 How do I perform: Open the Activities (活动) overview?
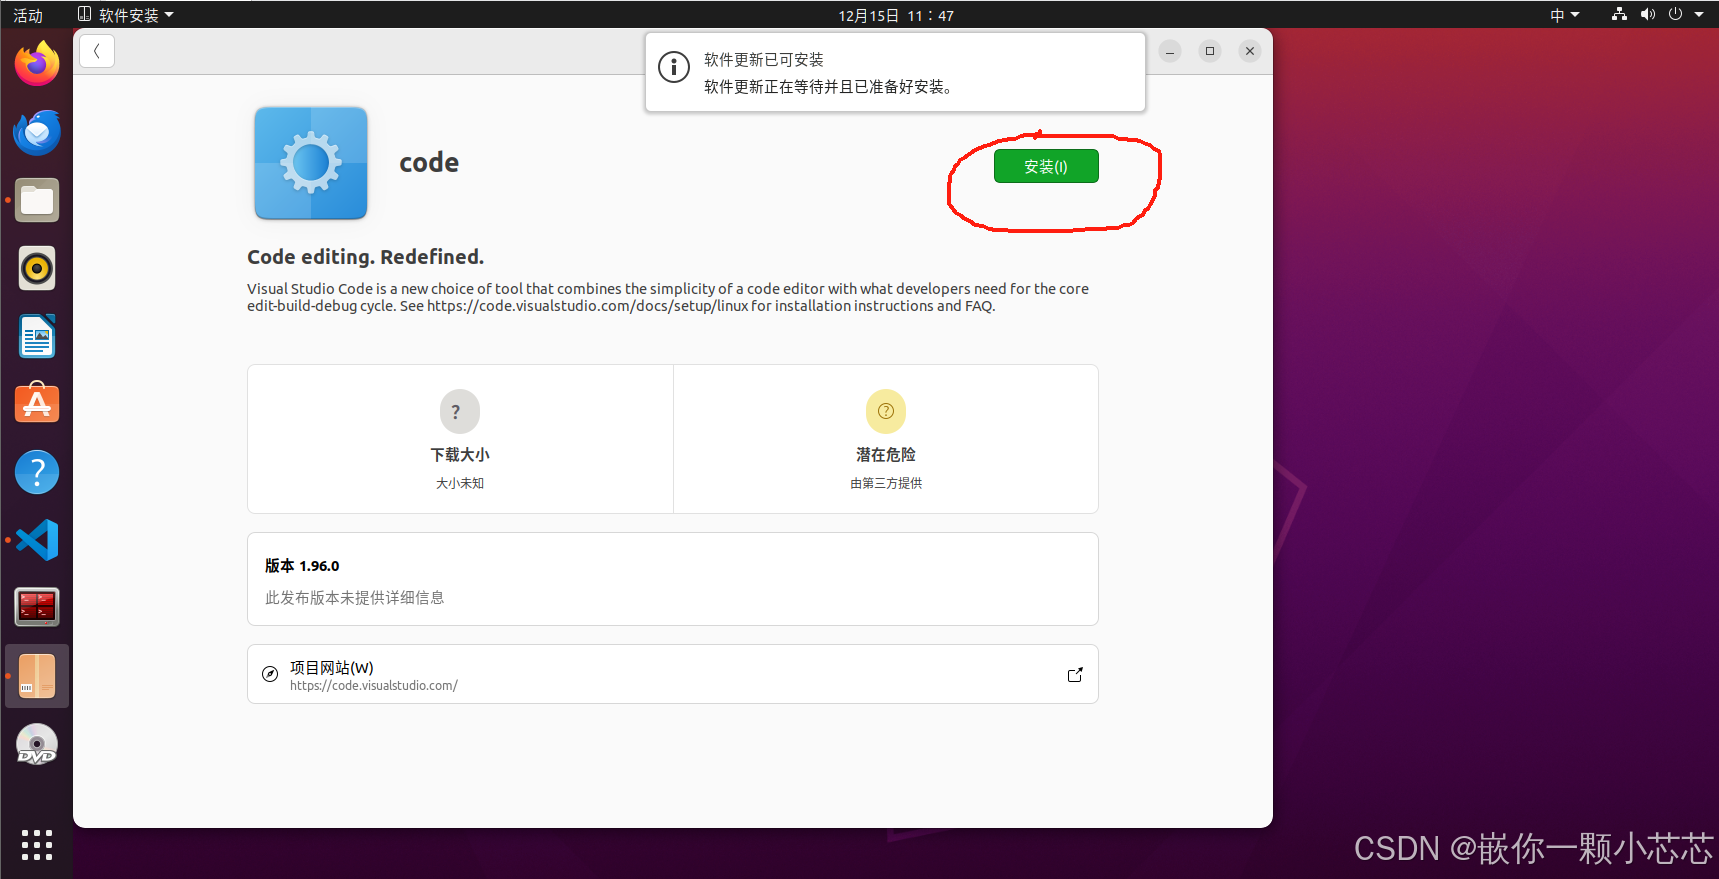click(28, 15)
